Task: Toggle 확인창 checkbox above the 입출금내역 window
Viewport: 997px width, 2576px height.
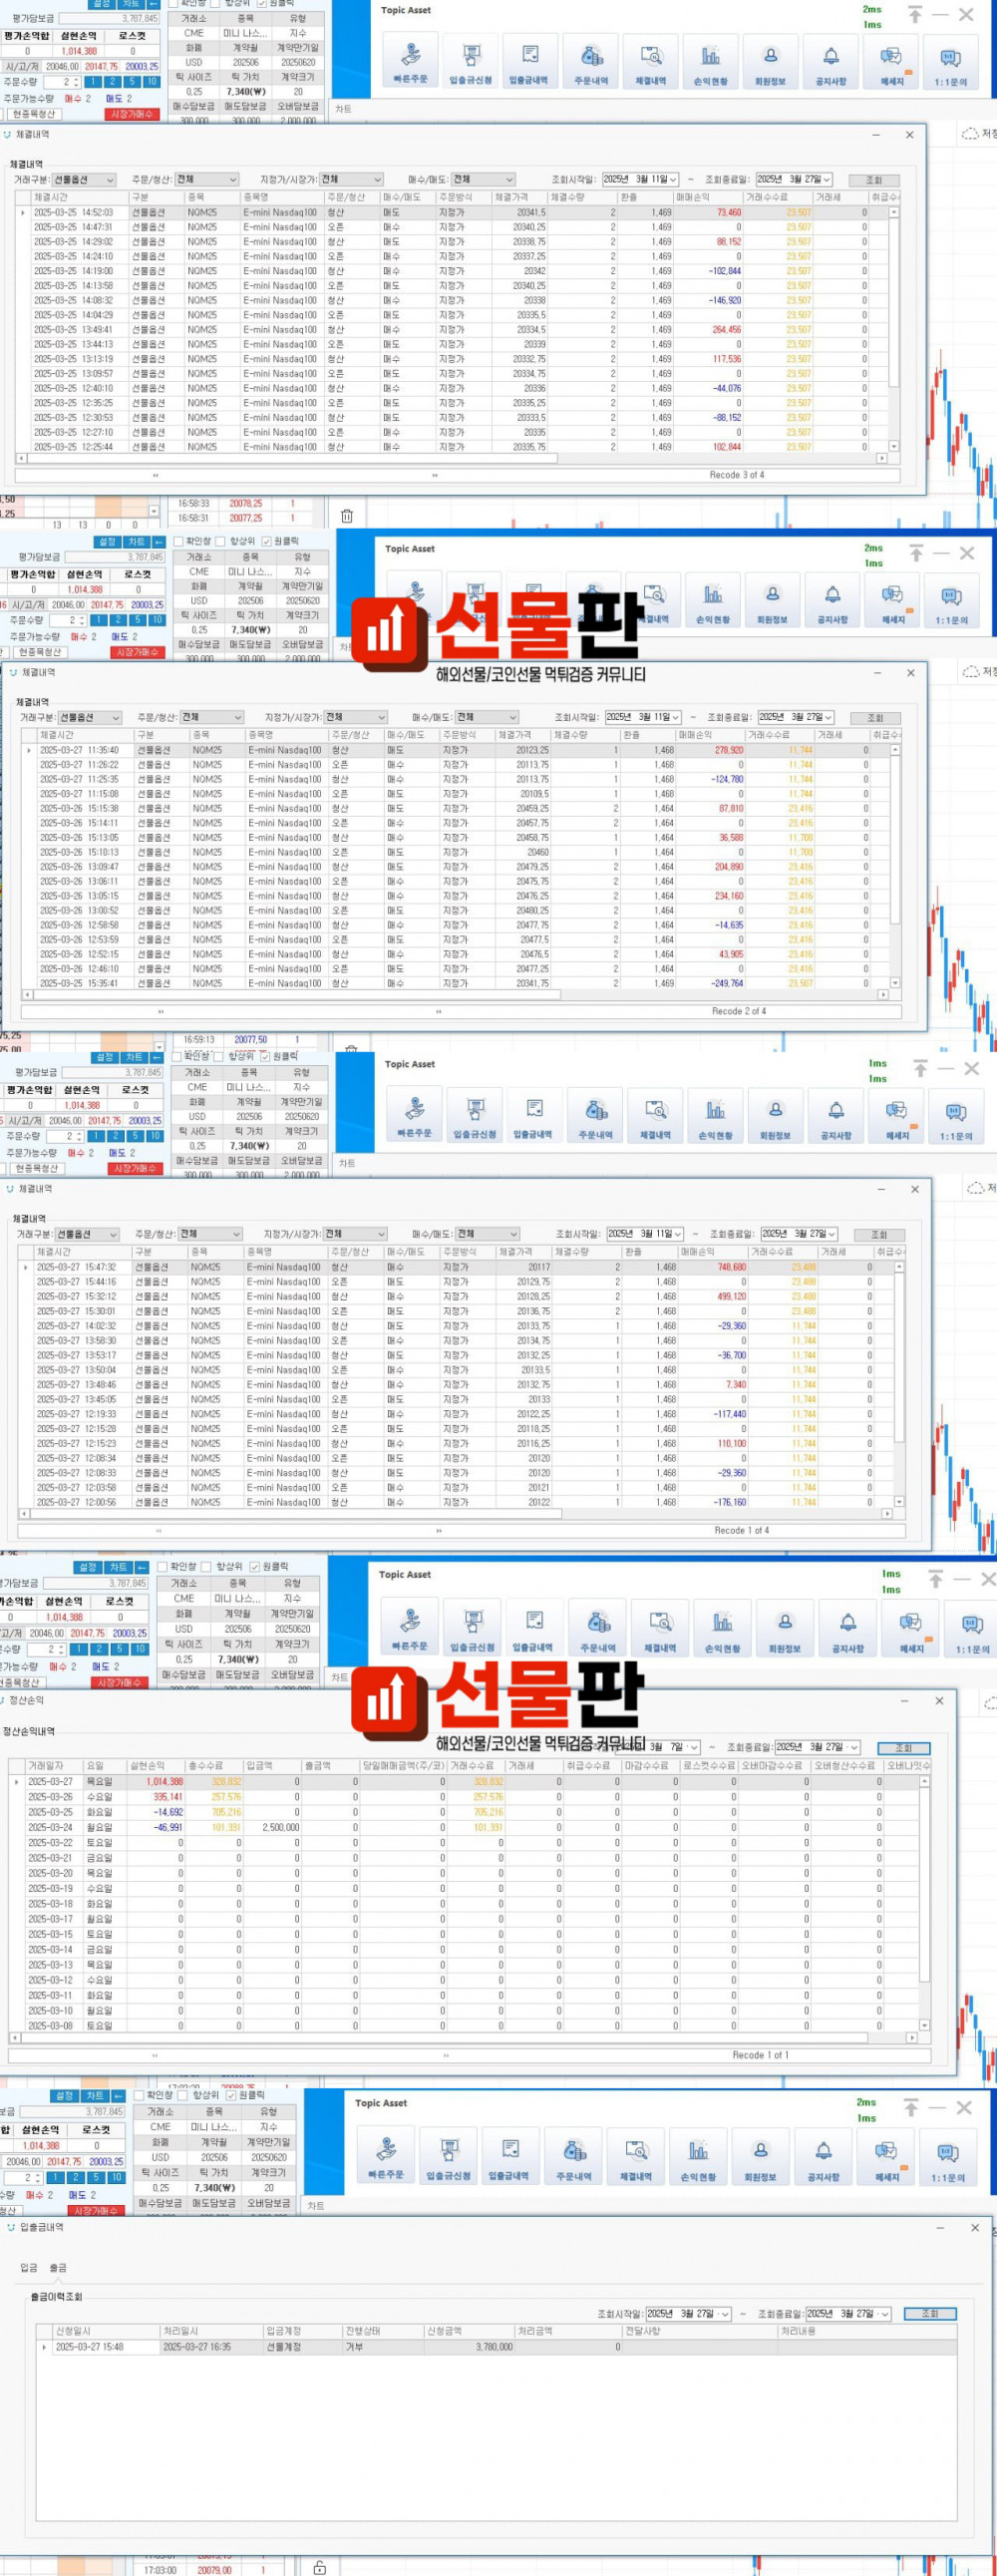Action: click(140, 2095)
